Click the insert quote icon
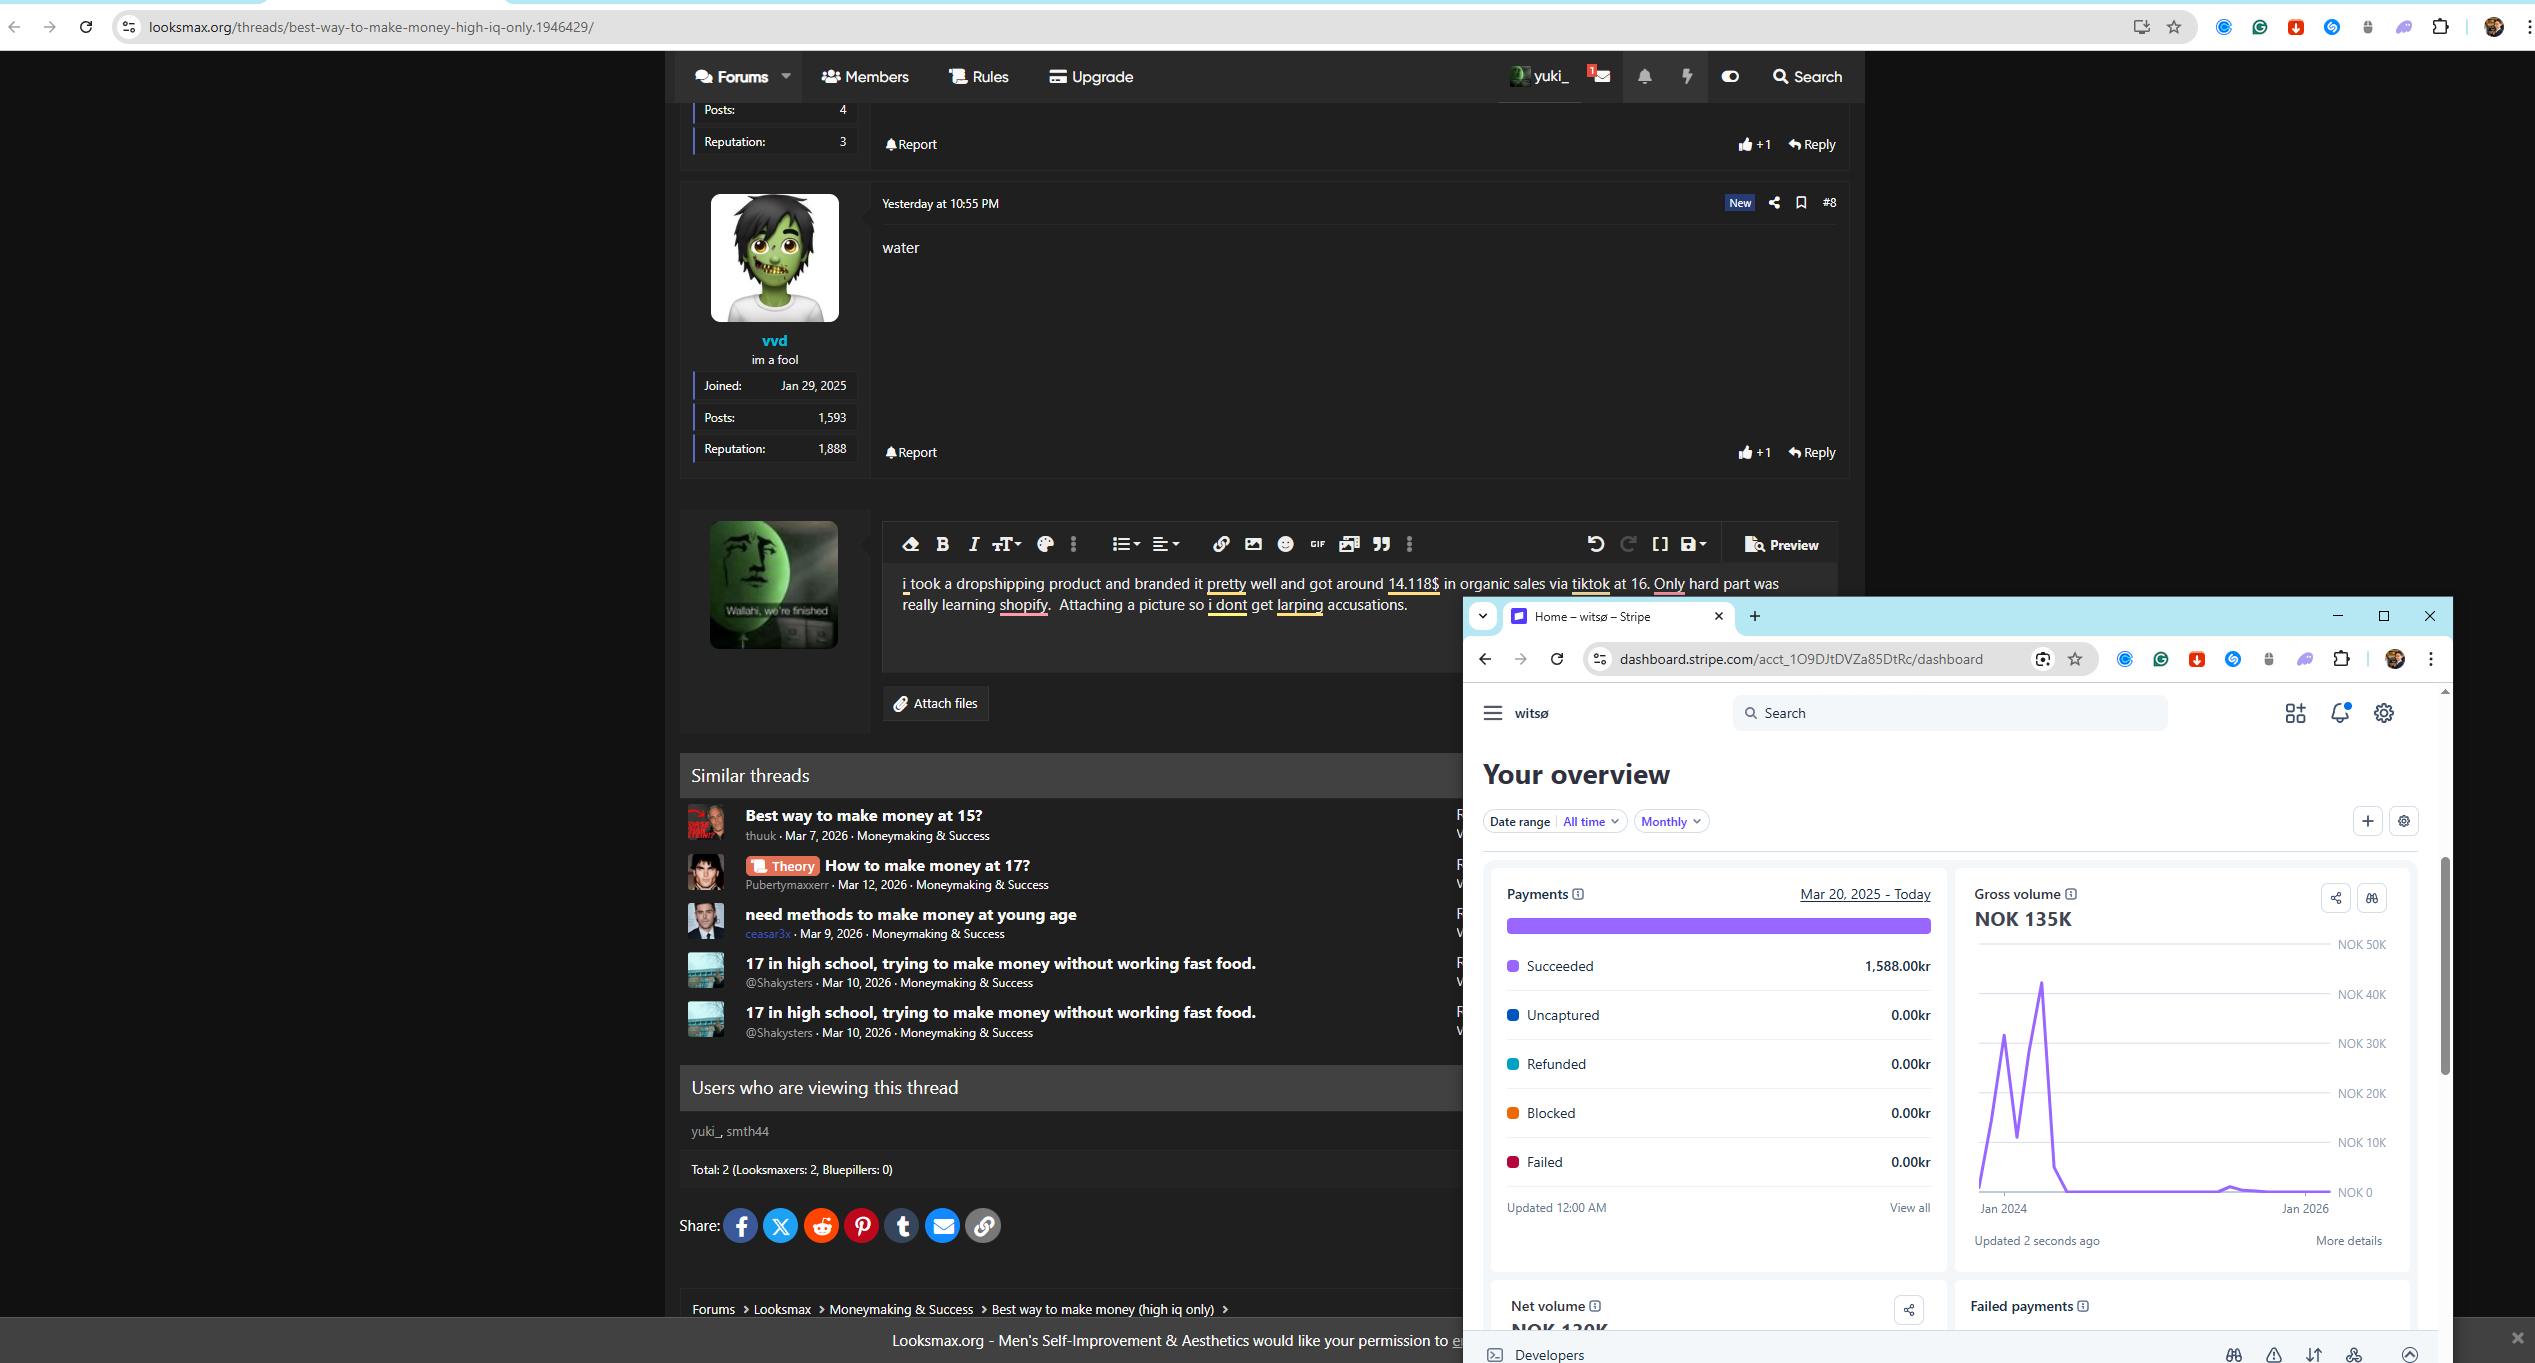The width and height of the screenshot is (2535, 1363). click(x=1381, y=544)
